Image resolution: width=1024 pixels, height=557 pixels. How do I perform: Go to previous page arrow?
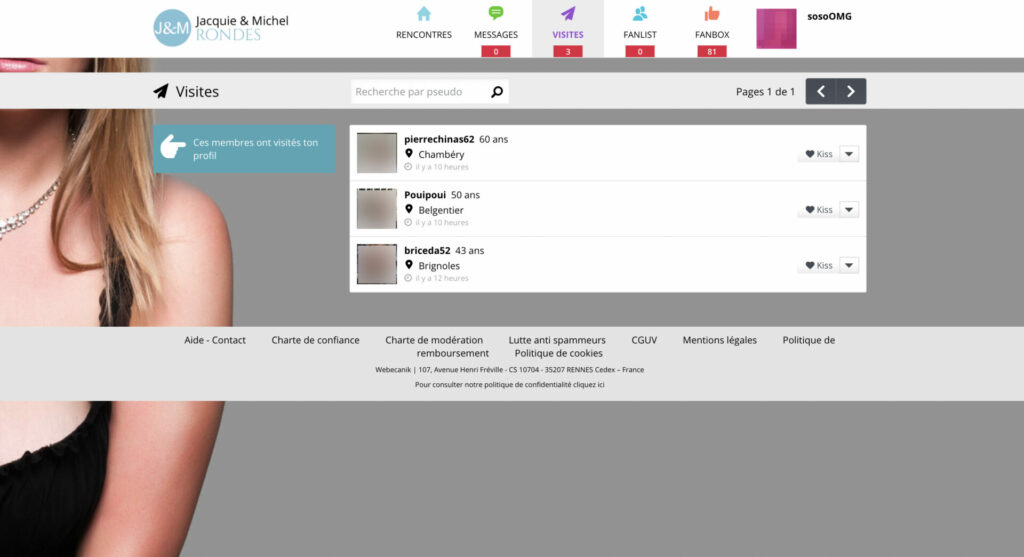coord(821,91)
